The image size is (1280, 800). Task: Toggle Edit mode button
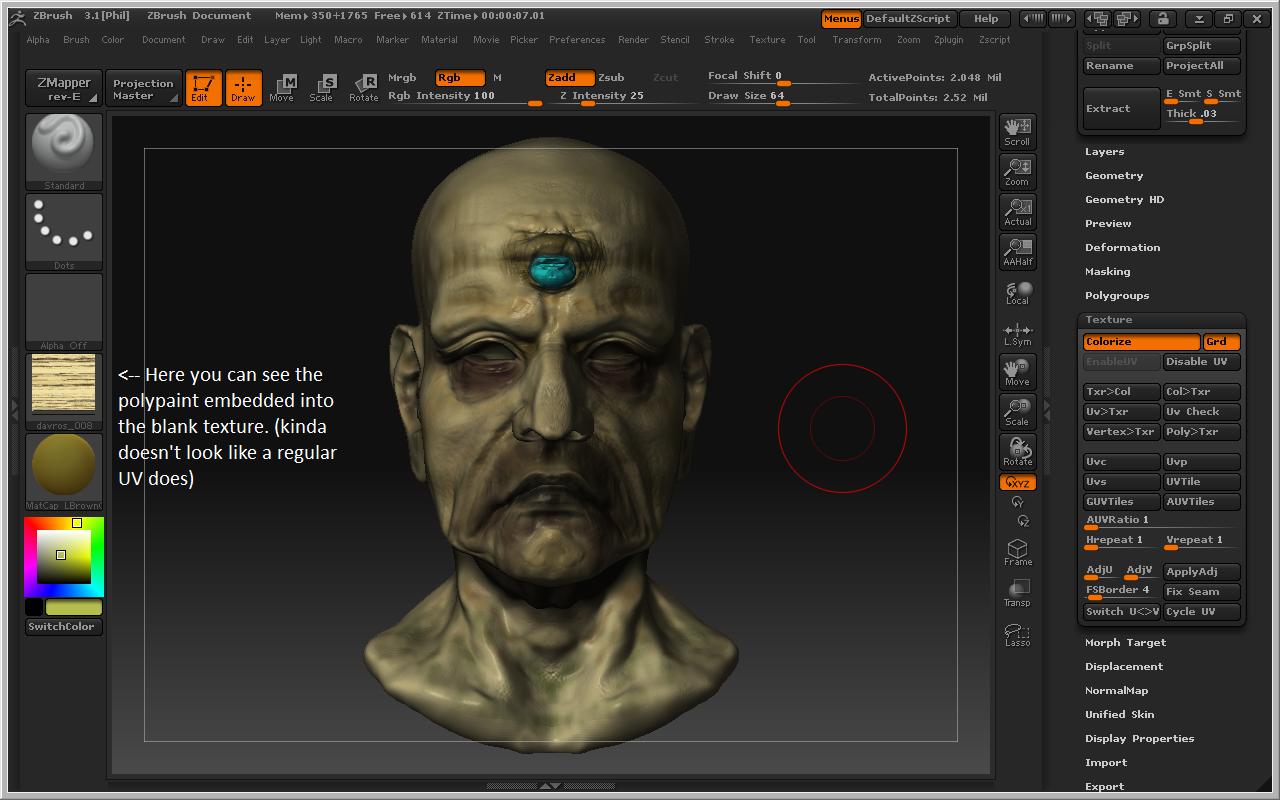pos(204,88)
